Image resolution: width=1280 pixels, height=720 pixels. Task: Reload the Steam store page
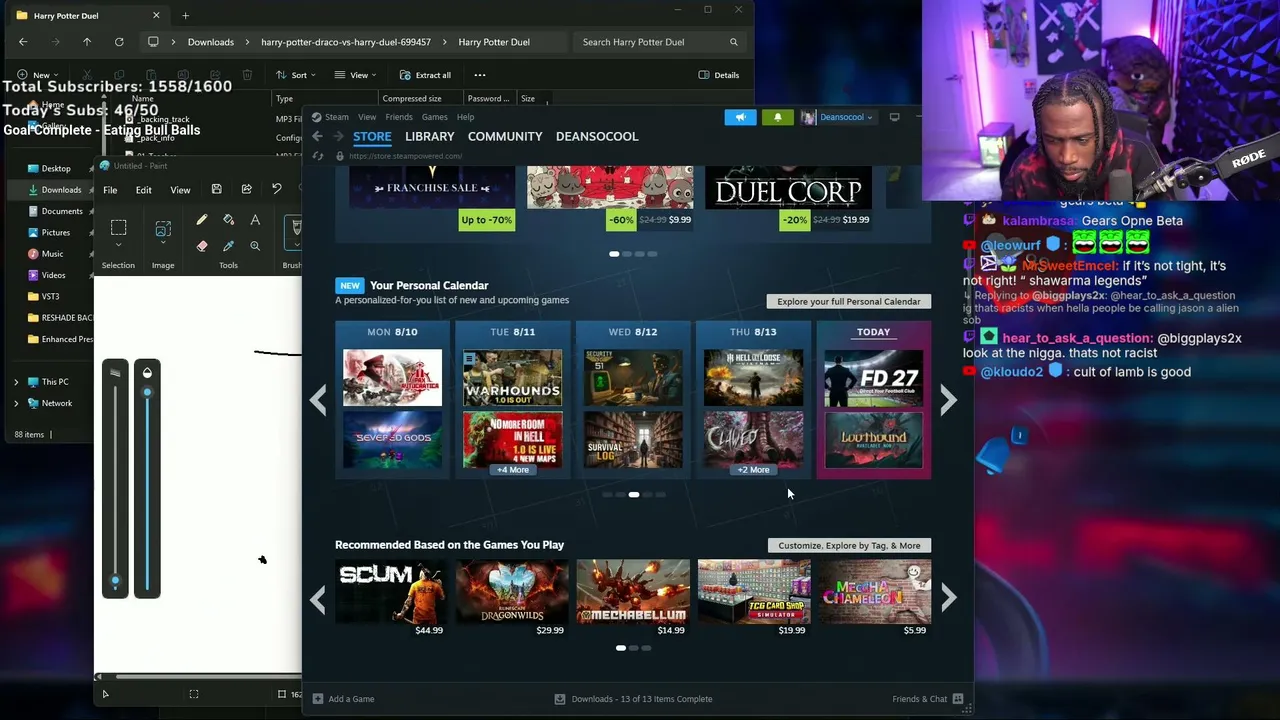tap(318, 156)
